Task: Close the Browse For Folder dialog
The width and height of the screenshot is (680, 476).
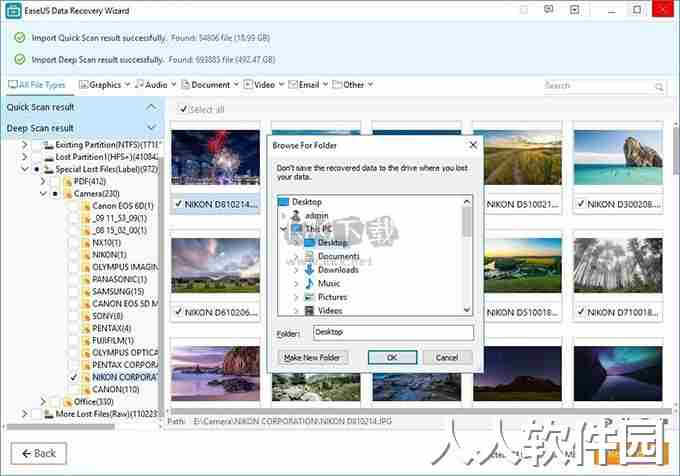Action: [473, 145]
